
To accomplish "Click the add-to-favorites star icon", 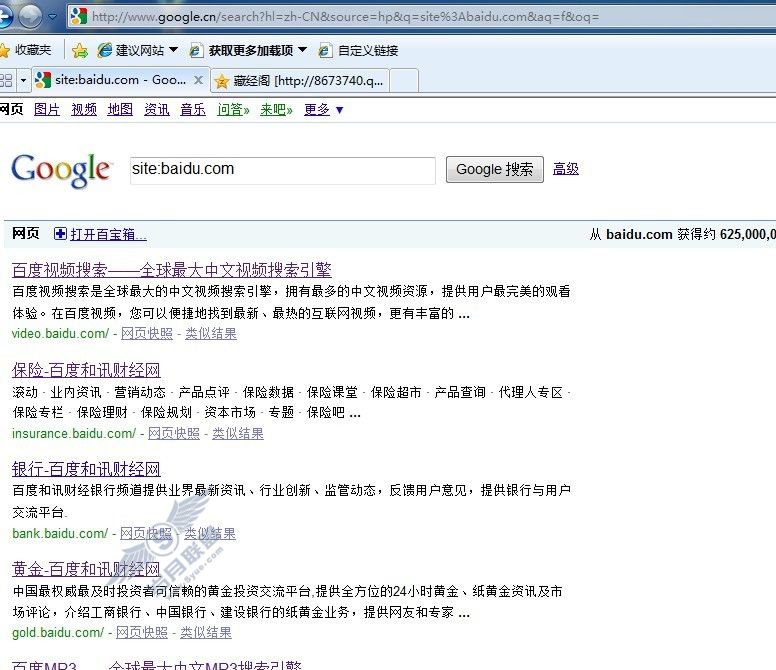I will [80, 50].
